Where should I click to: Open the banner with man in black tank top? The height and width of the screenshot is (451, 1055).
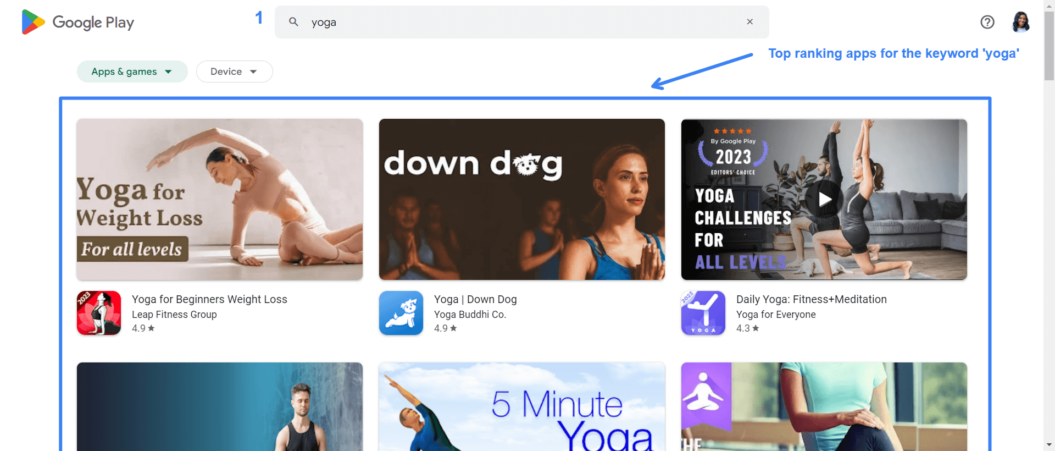219,407
